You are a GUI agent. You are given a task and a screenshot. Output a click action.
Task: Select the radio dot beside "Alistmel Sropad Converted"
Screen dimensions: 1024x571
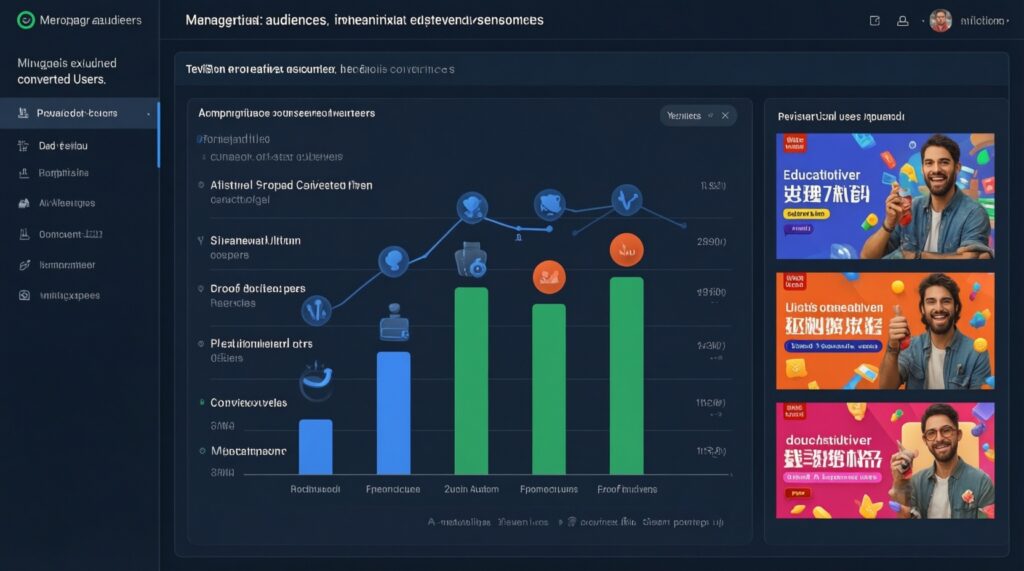(201, 186)
